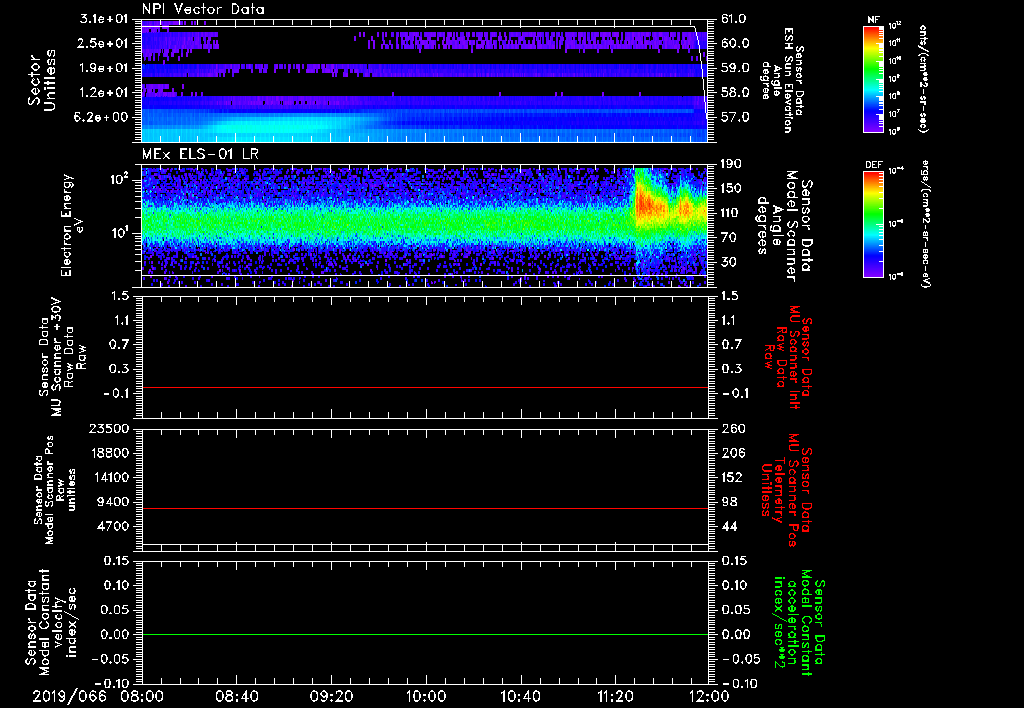
Task: Click the 10:40 time axis label
Action: 520,695
